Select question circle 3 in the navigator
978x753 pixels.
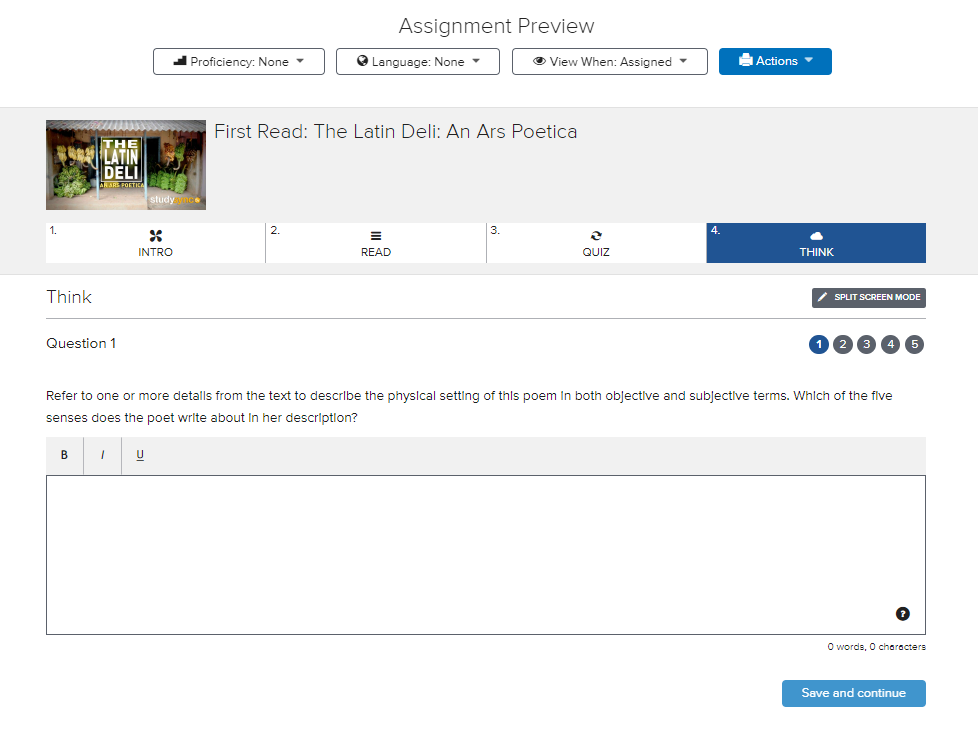(866, 344)
